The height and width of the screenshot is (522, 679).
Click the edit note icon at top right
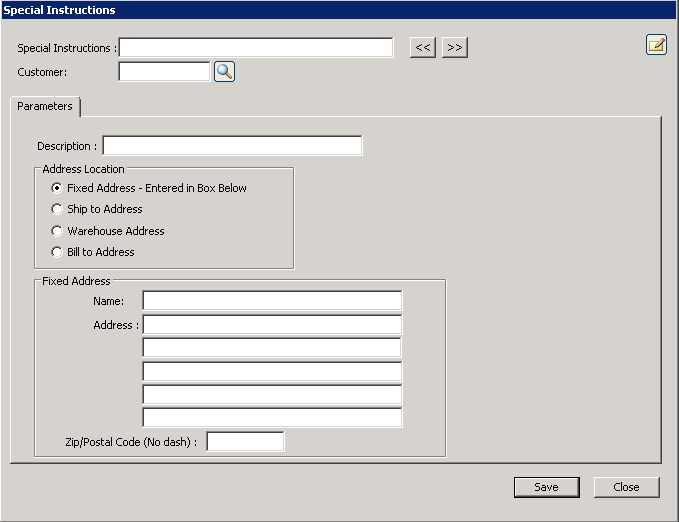click(x=656, y=44)
